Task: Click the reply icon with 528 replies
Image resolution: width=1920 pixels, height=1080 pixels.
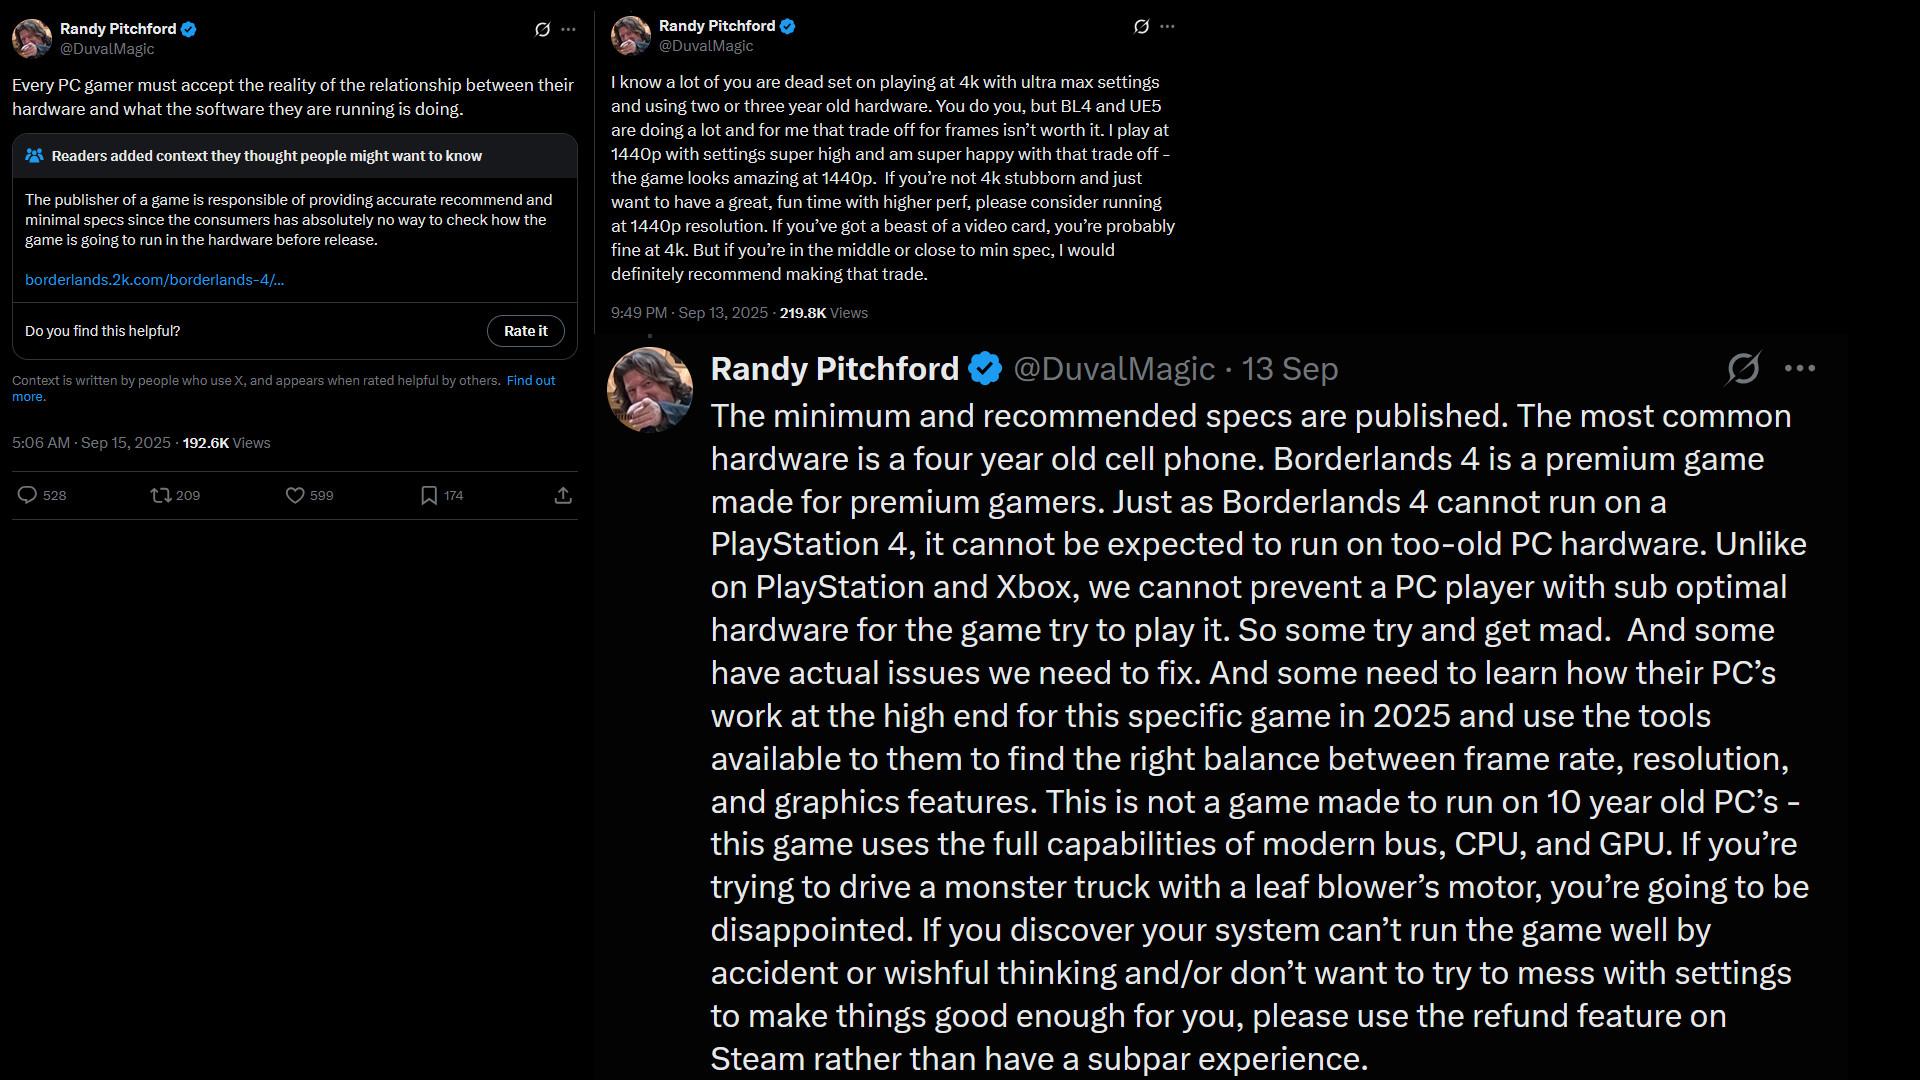Action: [x=28, y=495]
